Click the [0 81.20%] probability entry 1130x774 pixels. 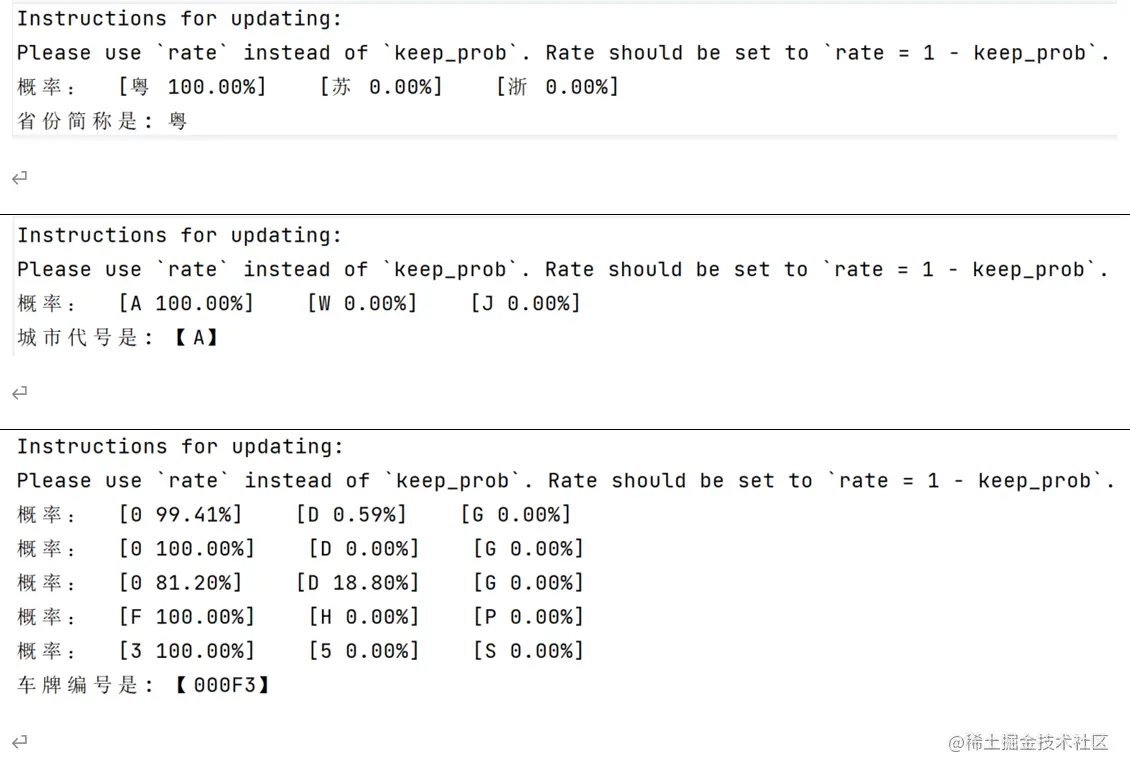181,582
